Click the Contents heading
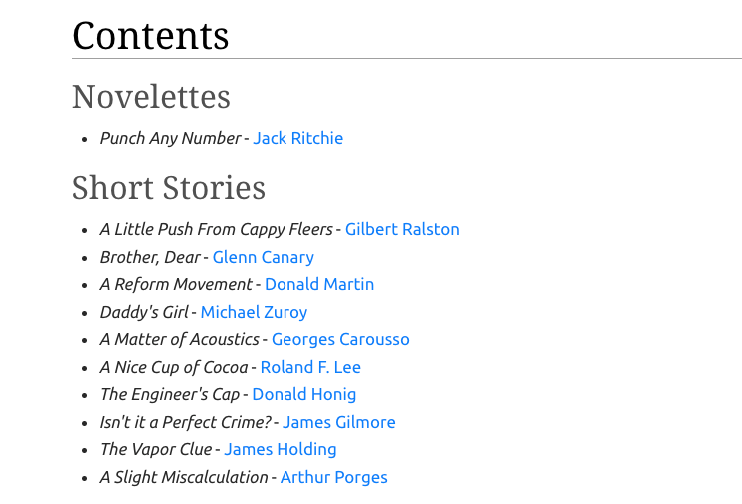Screen dimensions: 742x504 point(150,35)
